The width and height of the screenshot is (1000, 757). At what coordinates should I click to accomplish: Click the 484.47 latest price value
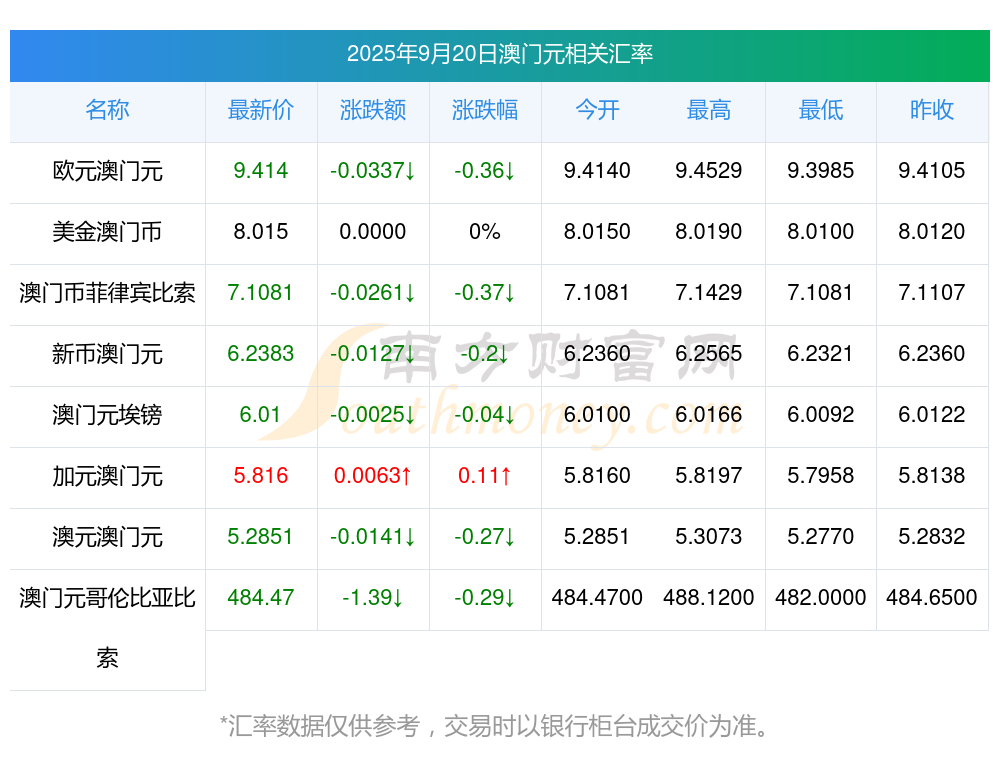(x=261, y=598)
